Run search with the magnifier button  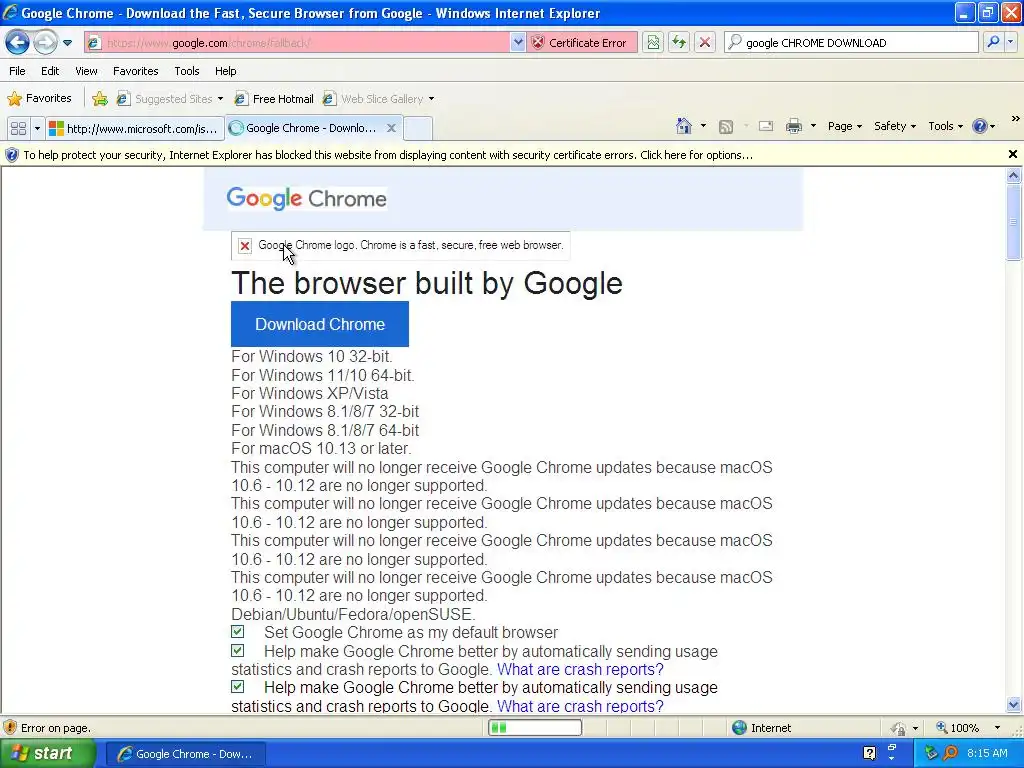(993, 43)
